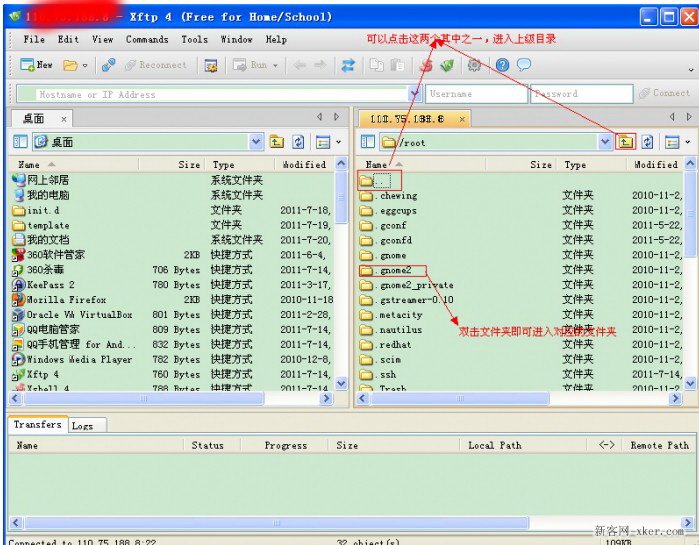This screenshot has width=699, height=545.
Task: Expand the local 桌面 path dropdown
Action: click(256, 142)
